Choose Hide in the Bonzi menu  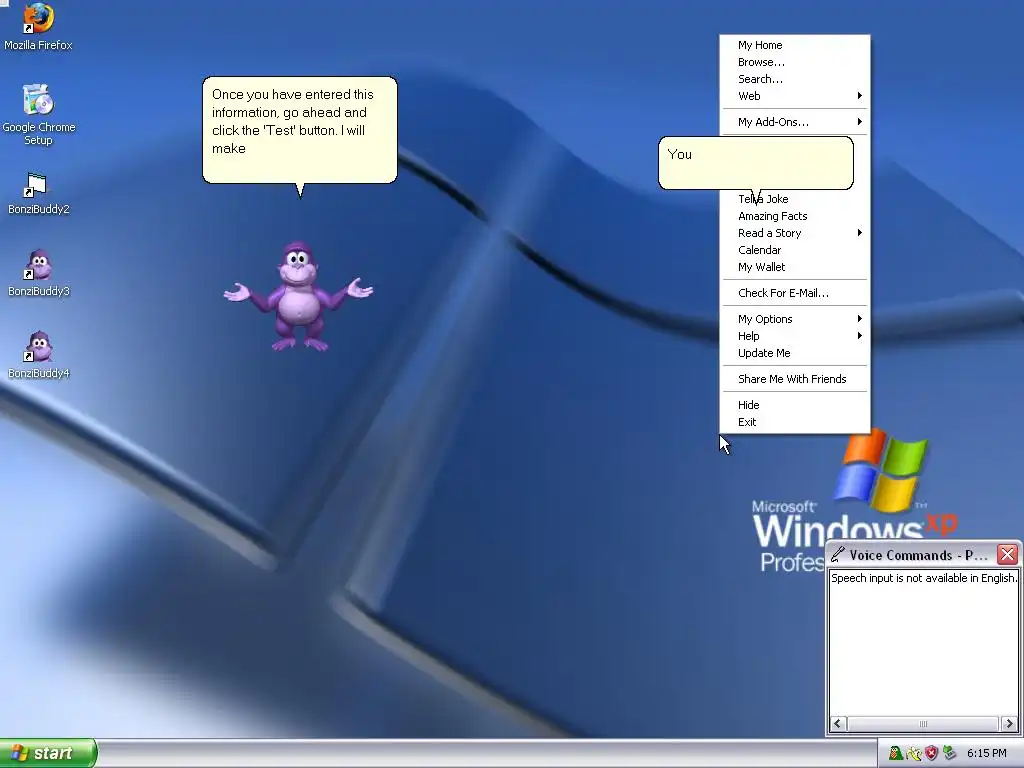pyautogui.click(x=795, y=406)
